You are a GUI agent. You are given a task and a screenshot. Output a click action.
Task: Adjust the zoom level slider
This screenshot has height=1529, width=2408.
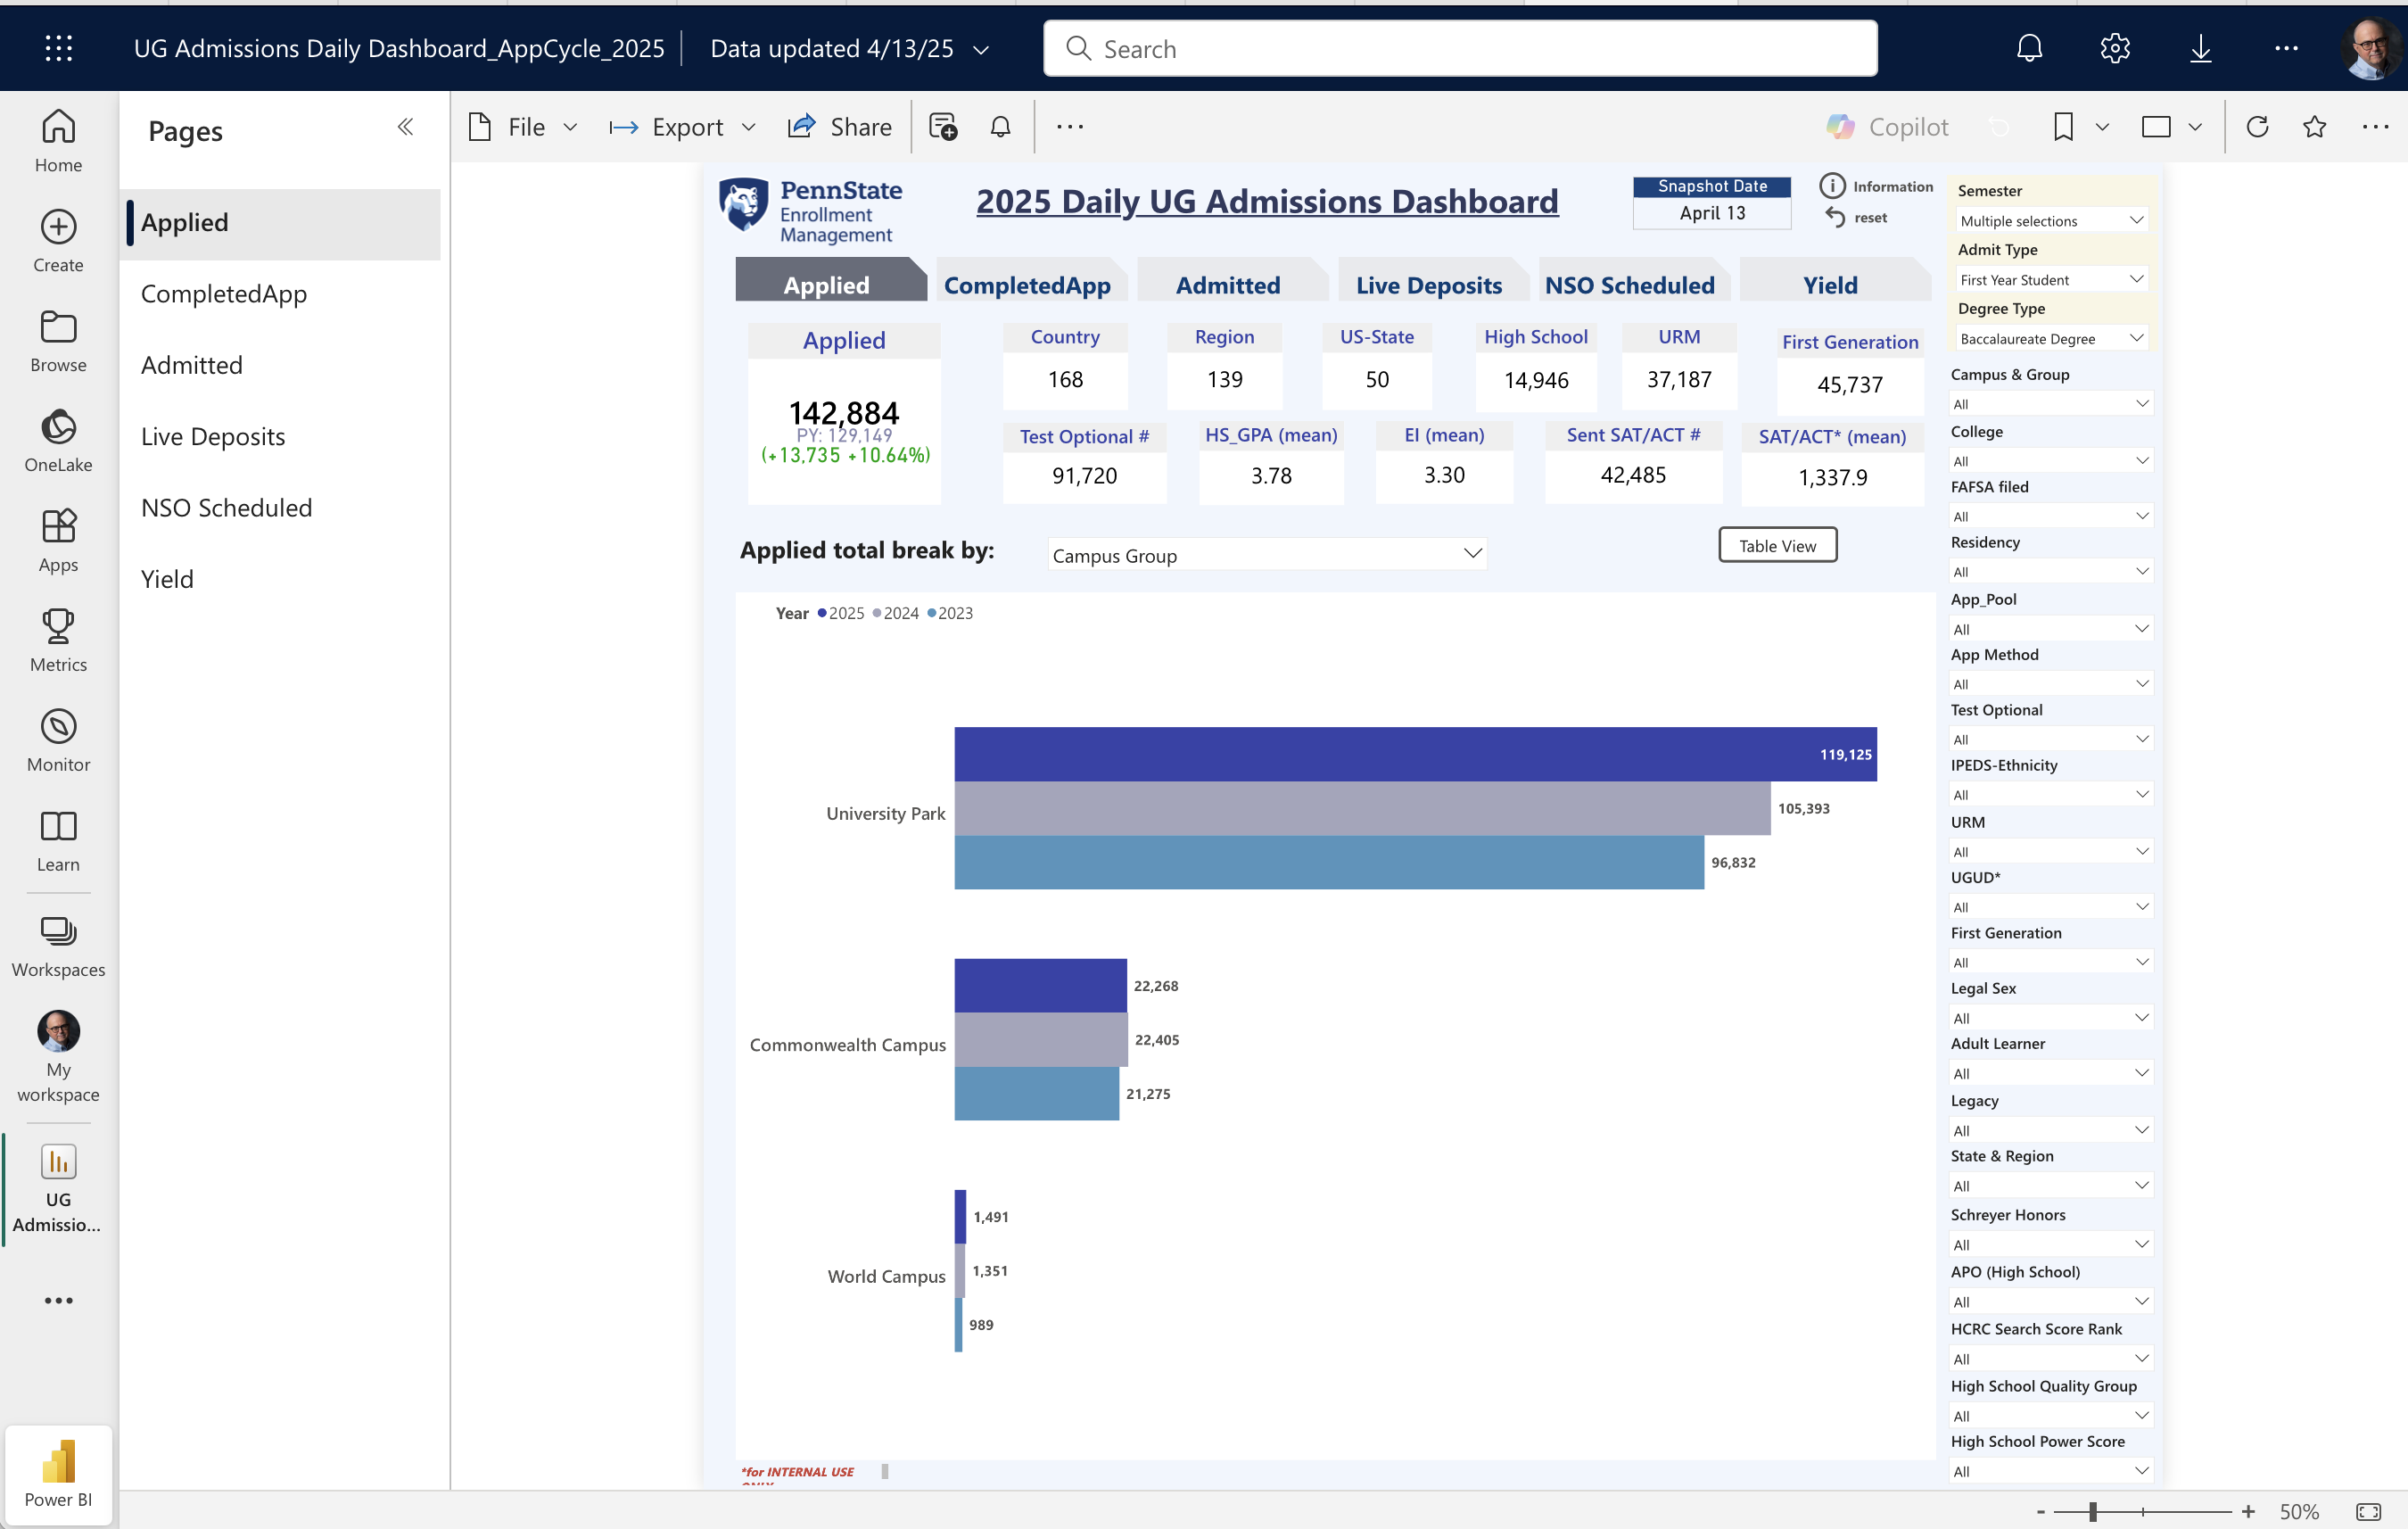2092,1511
